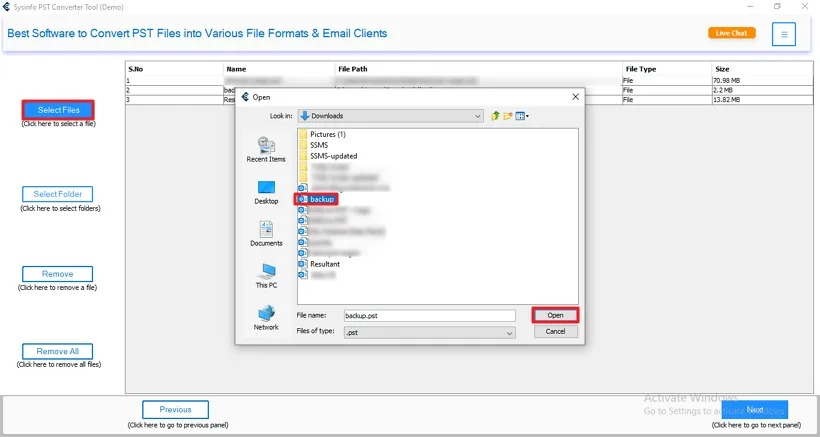Go to the Desktop location
Screen dimensions: 820x437
click(266, 192)
